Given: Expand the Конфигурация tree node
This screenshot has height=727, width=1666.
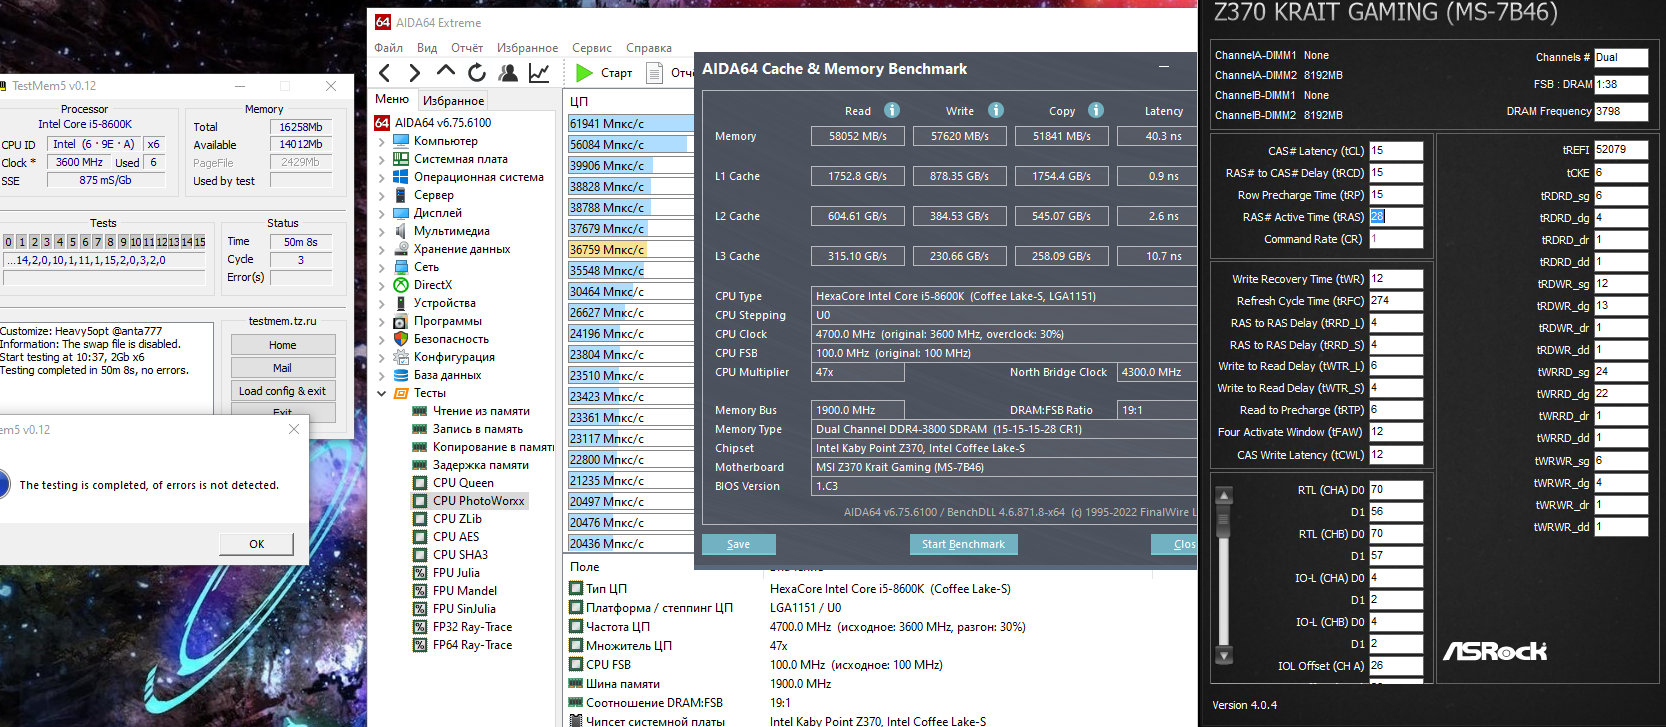Looking at the screenshot, I should (381, 358).
